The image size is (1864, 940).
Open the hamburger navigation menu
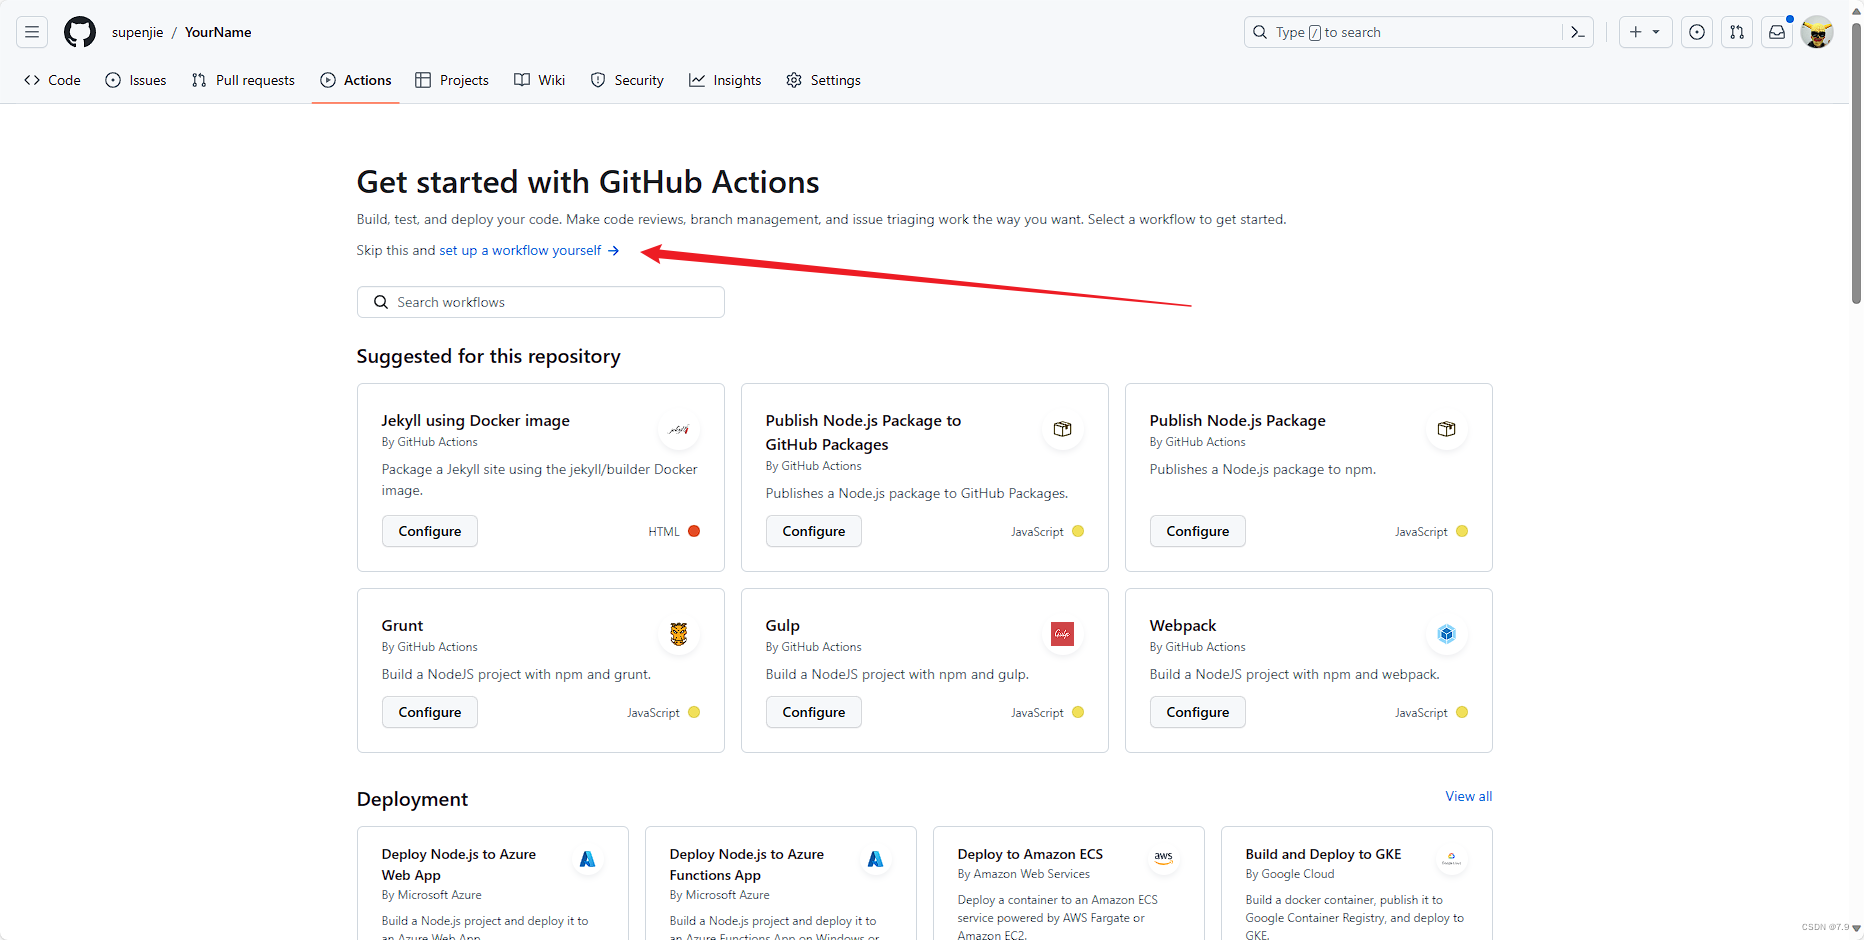[32, 32]
